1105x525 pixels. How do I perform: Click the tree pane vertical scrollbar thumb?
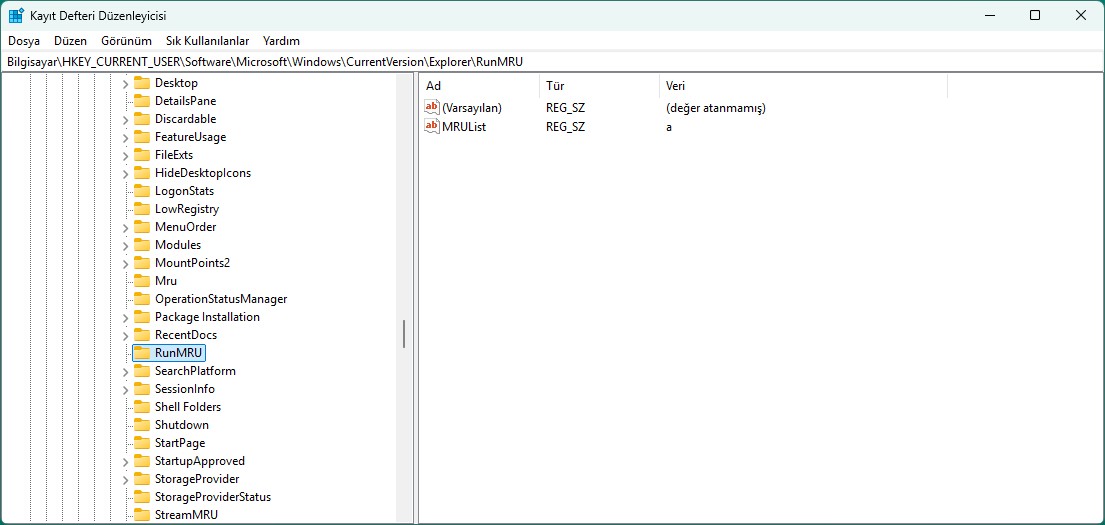tap(404, 334)
